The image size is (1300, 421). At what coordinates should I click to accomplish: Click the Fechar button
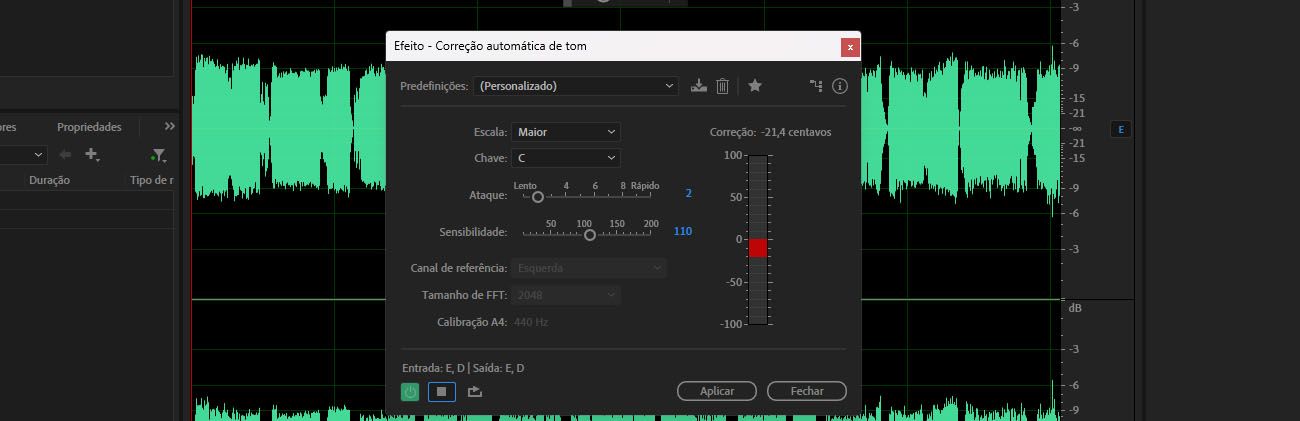pos(807,391)
